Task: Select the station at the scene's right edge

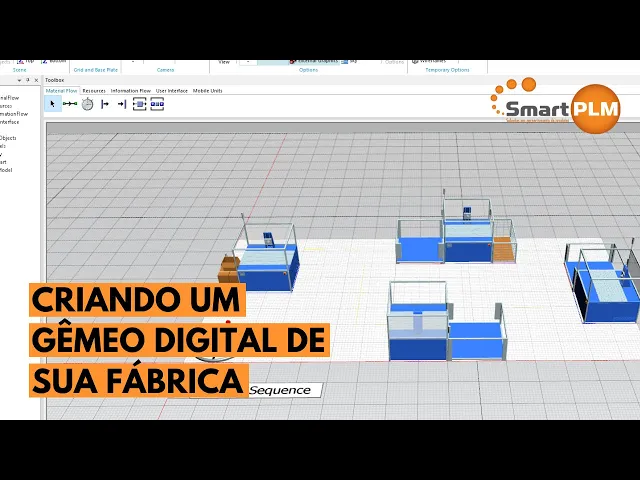Action: (603, 282)
